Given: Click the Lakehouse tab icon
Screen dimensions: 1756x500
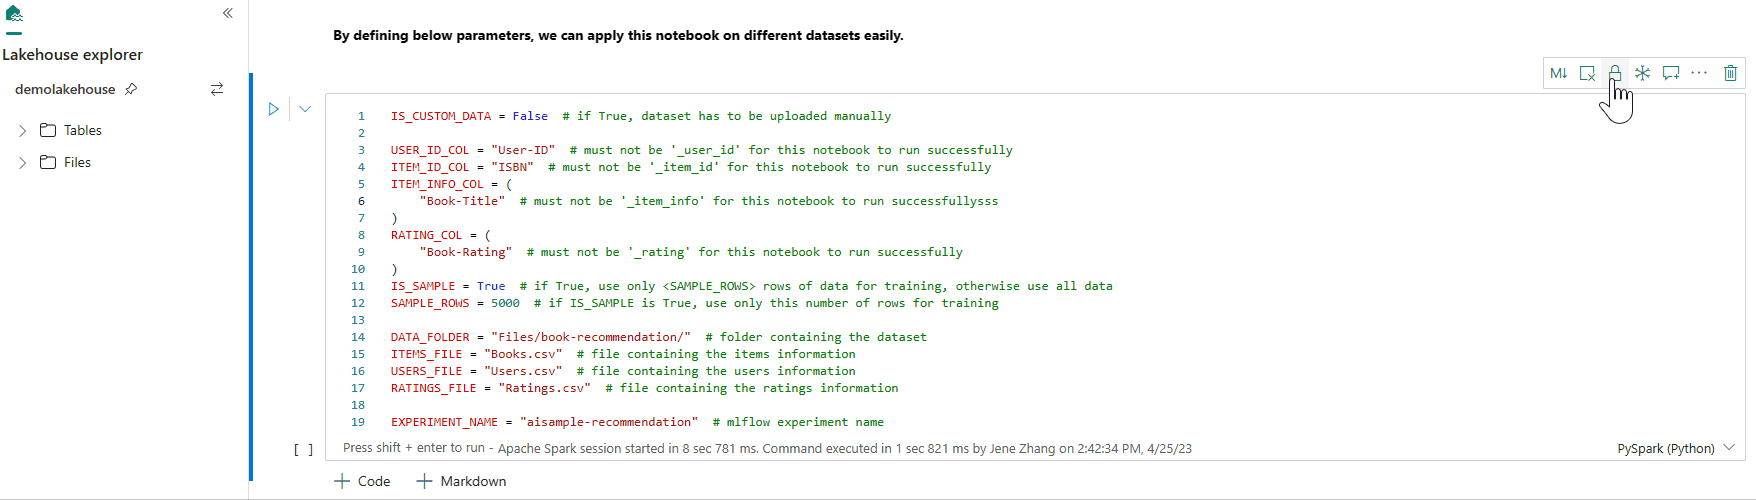Looking at the screenshot, I should click(x=14, y=14).
